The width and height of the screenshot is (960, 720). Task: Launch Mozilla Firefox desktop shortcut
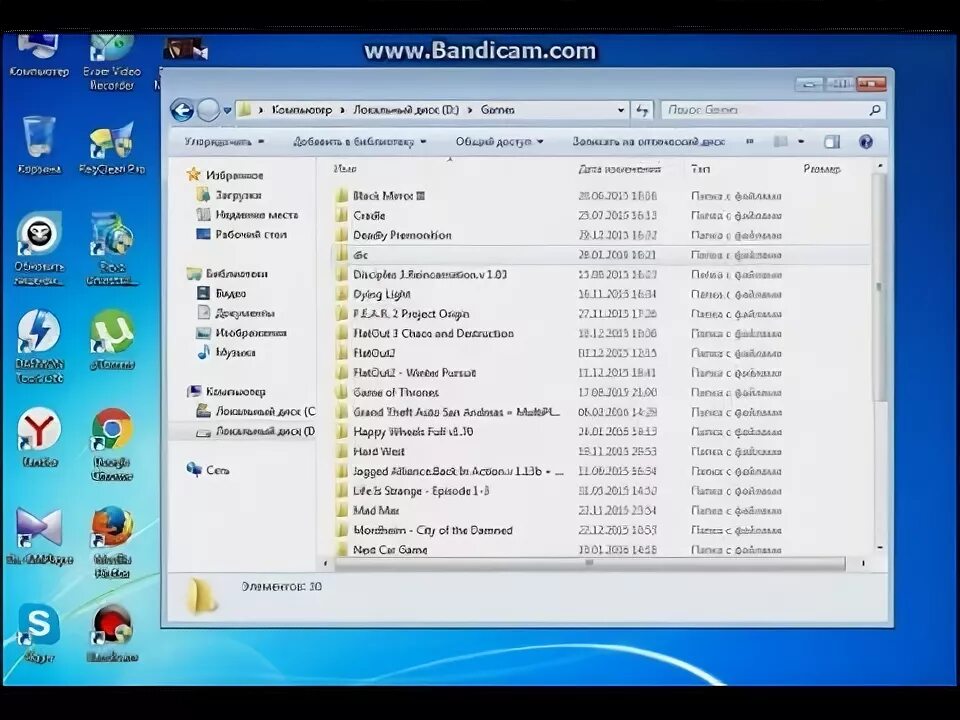(x=112, y=542)
